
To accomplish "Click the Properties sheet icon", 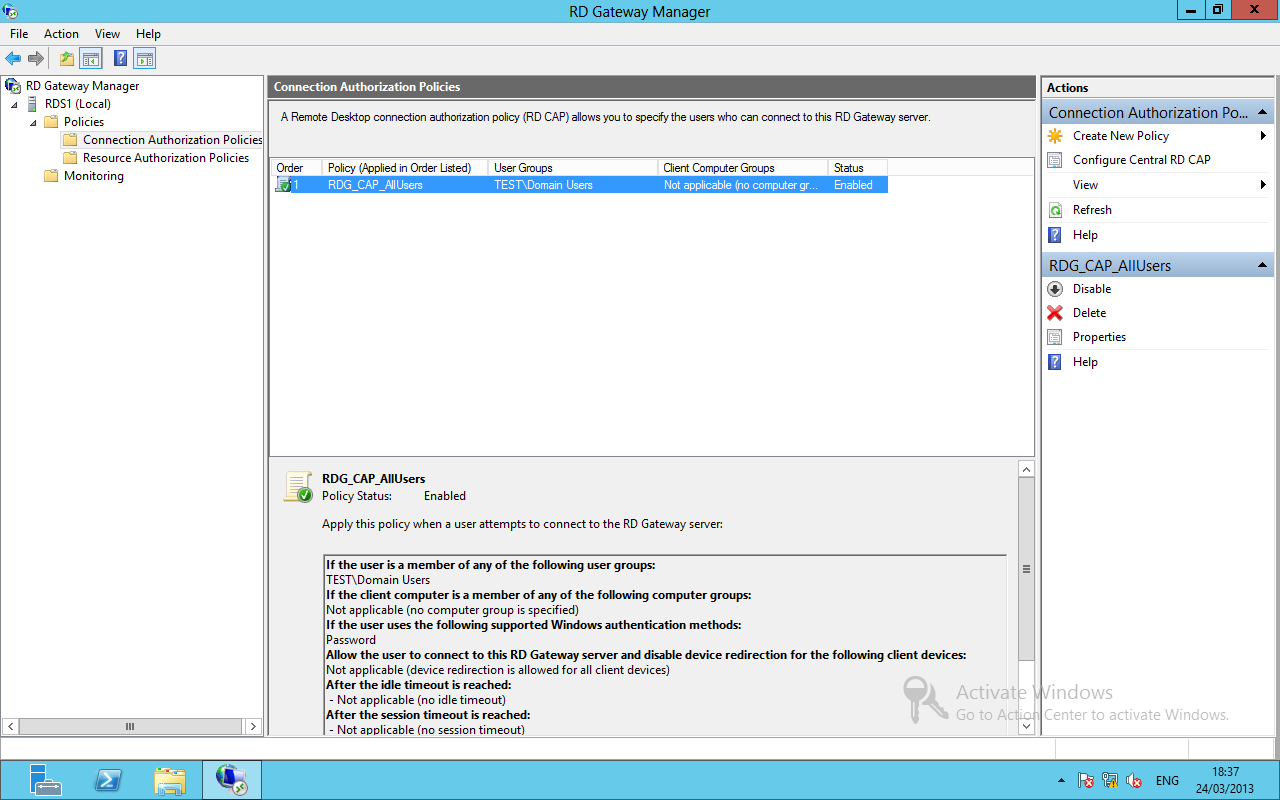I will coord(1055,337).
